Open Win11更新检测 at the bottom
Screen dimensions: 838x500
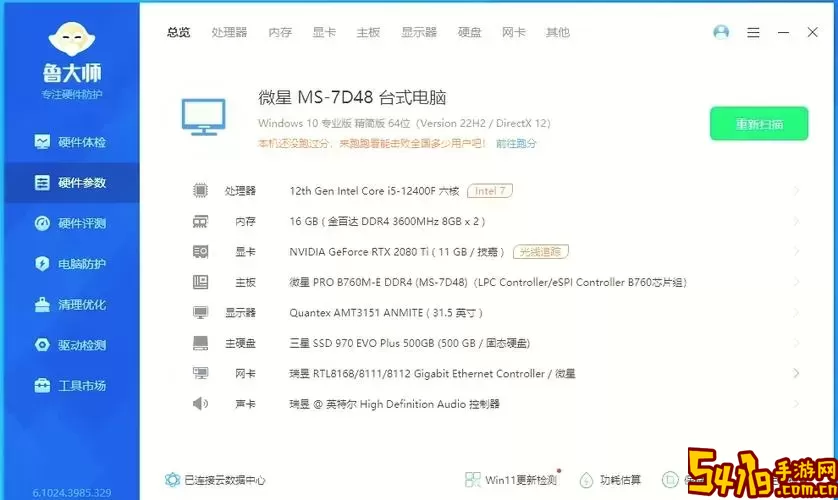(x=511, y=480)
